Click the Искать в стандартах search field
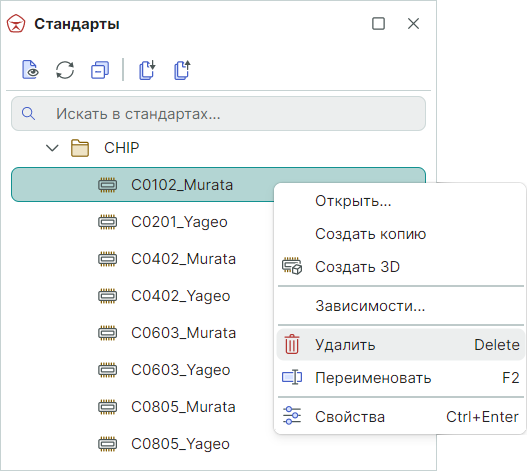The image size is (527, 471). (218, 114)
